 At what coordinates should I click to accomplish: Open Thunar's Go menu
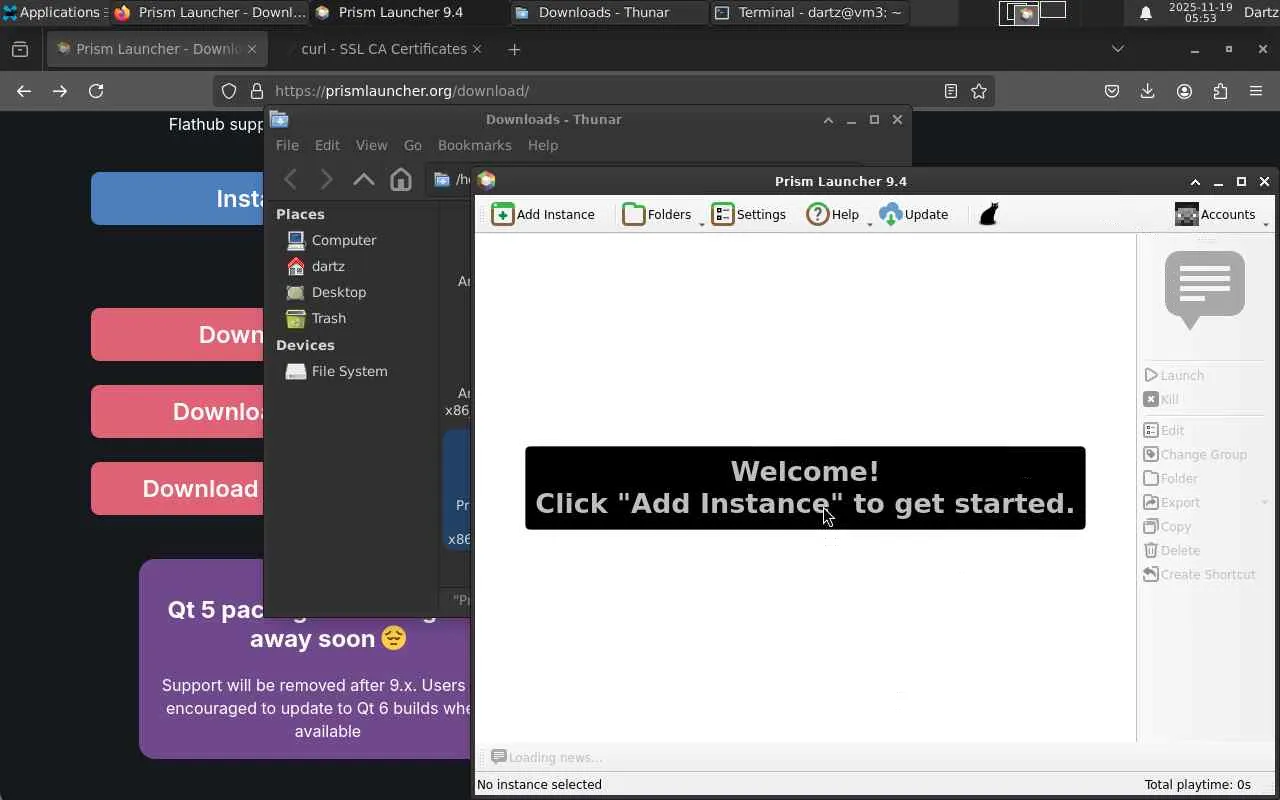(x=412, y=145)
